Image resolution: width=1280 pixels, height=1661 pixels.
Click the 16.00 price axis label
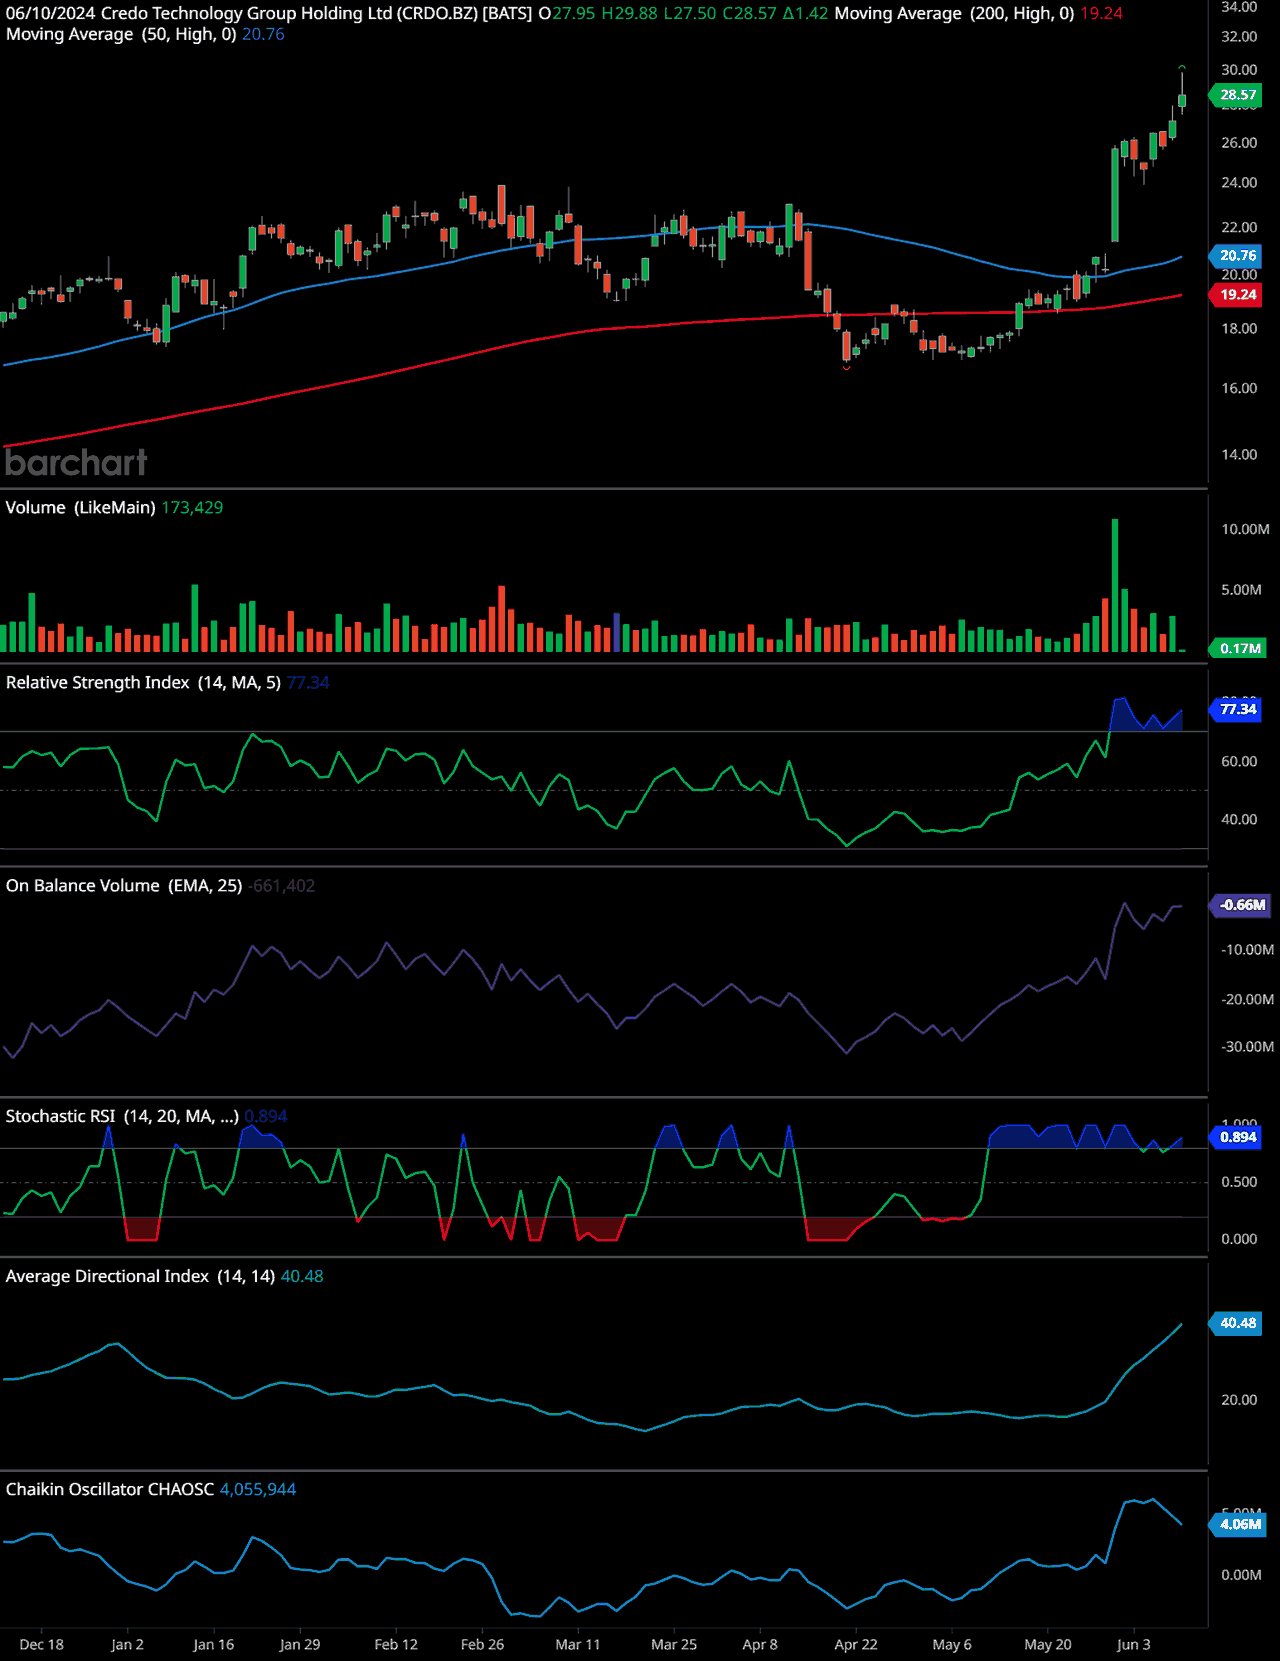tap(1239, 388)
